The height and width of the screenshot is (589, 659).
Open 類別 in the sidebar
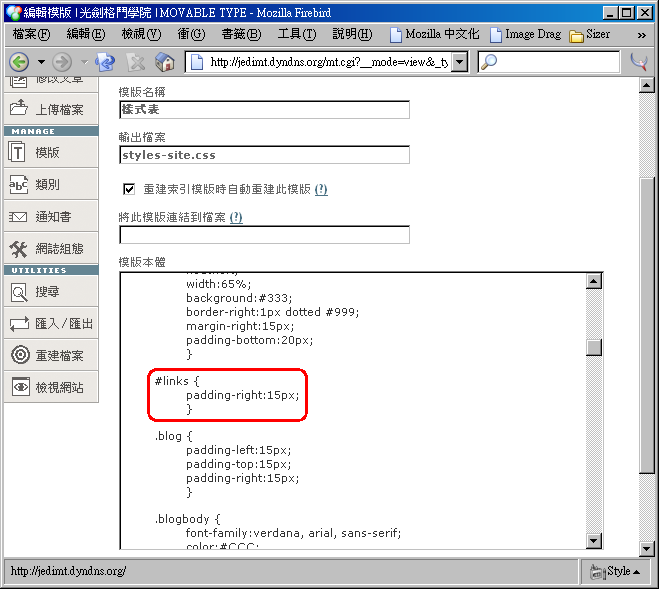[51, 184]
